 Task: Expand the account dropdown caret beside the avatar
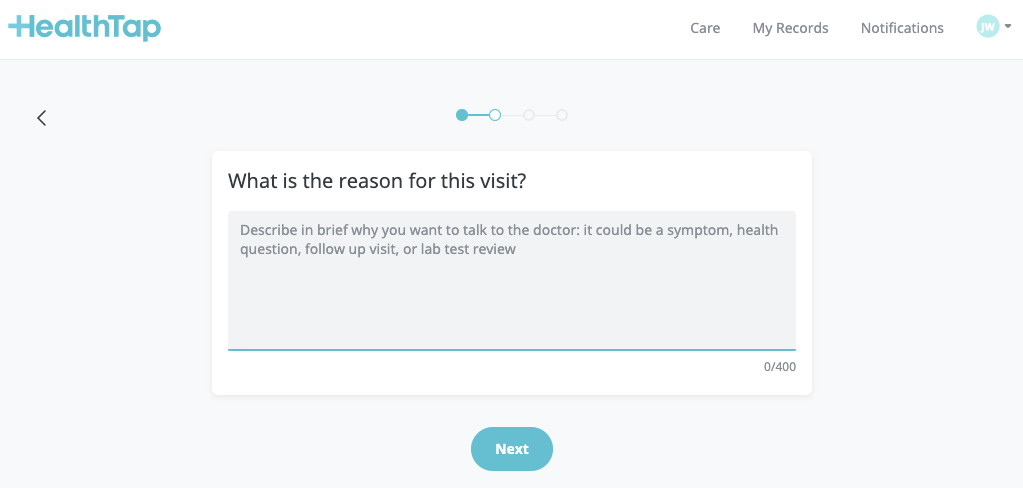point(1008,27)
